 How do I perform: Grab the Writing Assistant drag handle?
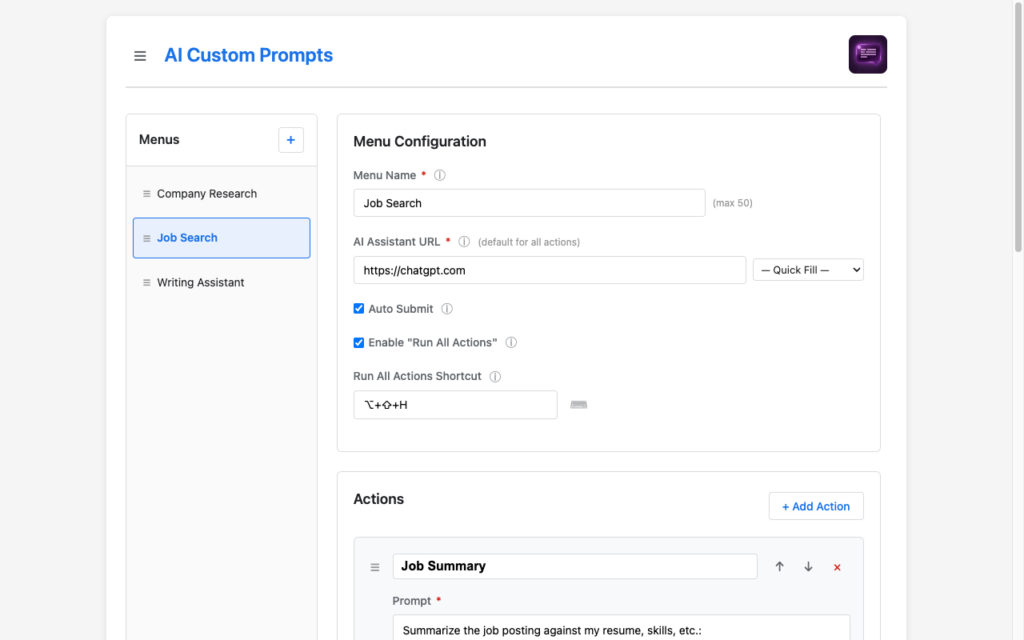[146, 283]
